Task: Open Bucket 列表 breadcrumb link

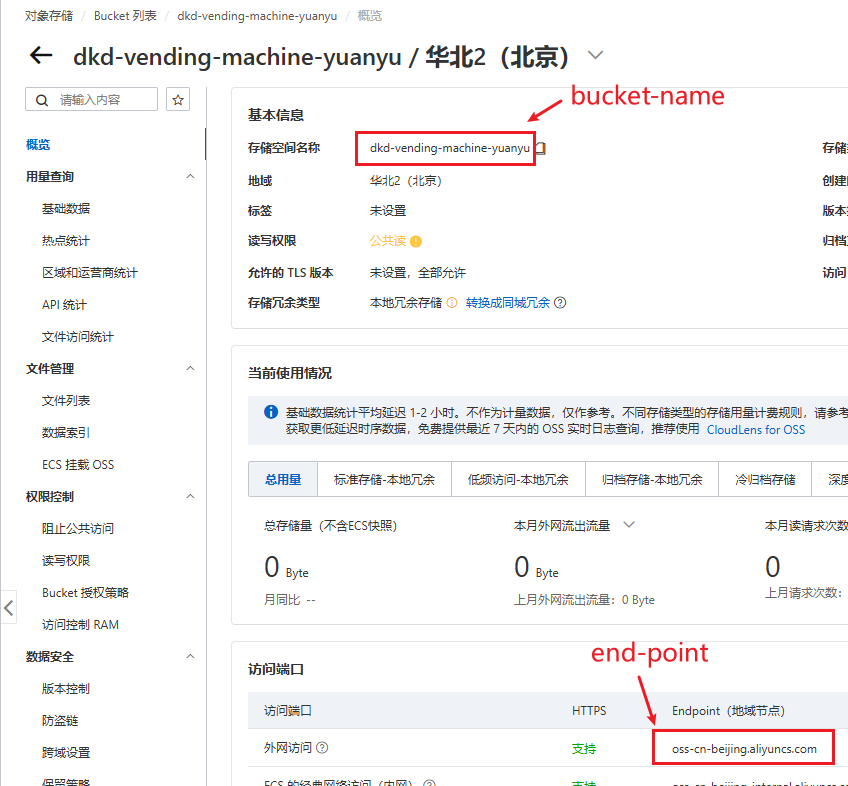Action: click(125, 16)
